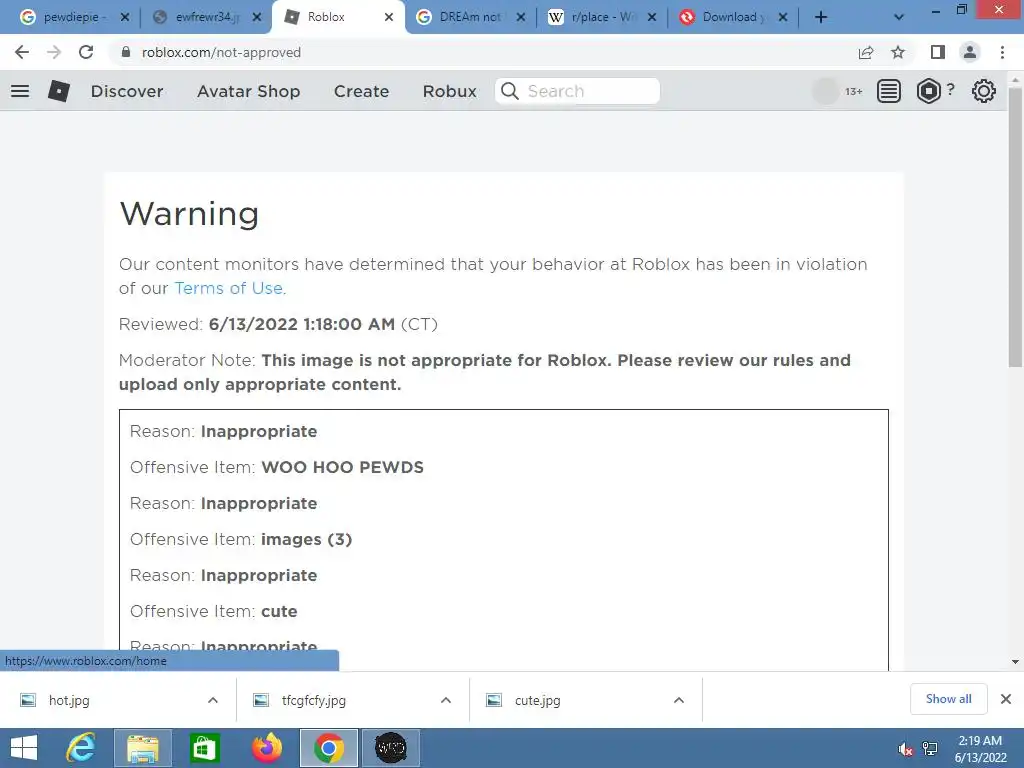The height and width of the screenshot is (768, 1024).
Task: Click the search magnifier icon
Action: (x=510, y=91)
